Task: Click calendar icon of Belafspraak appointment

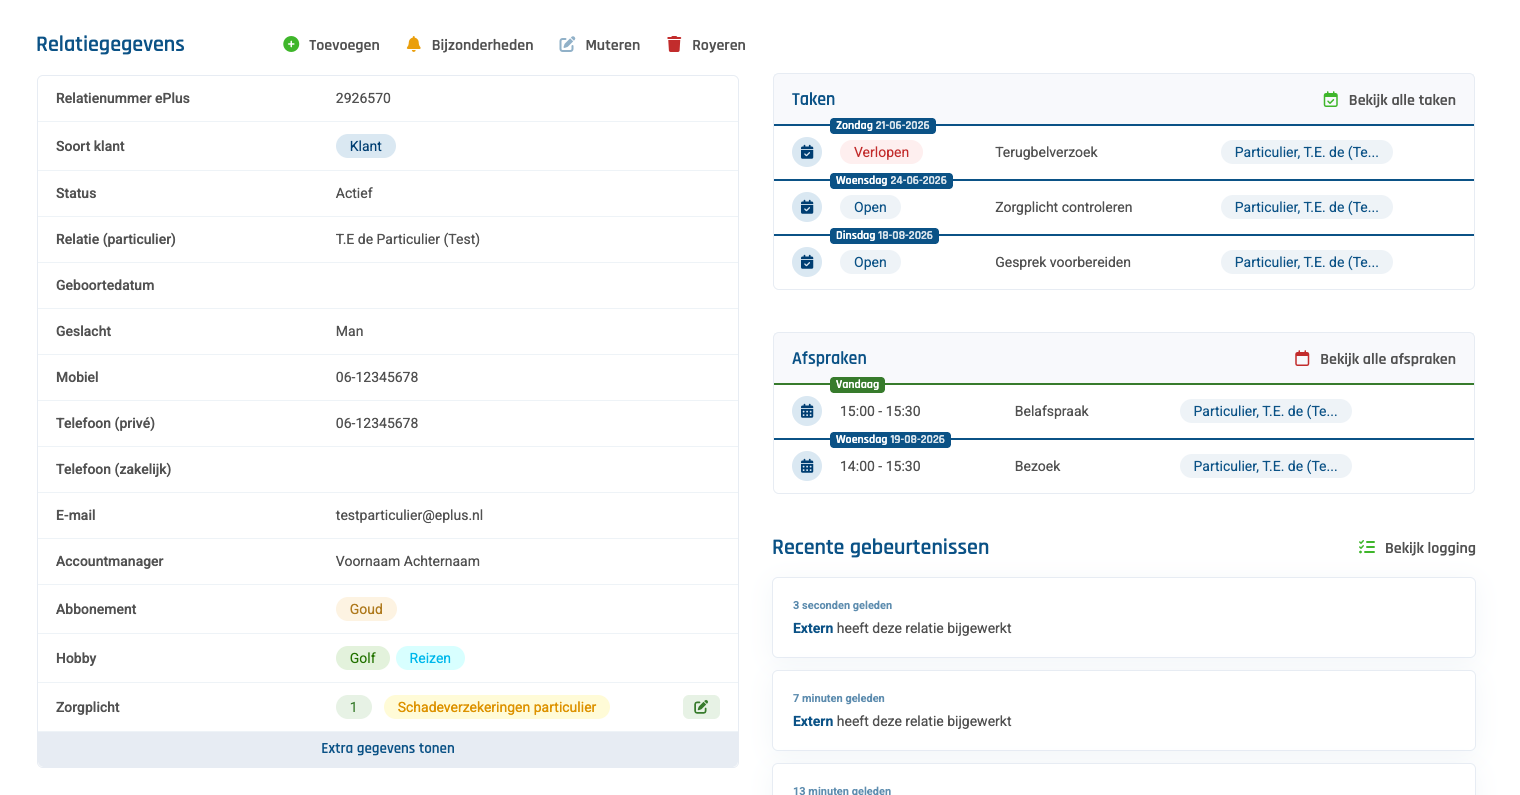Action: (807, 411)
